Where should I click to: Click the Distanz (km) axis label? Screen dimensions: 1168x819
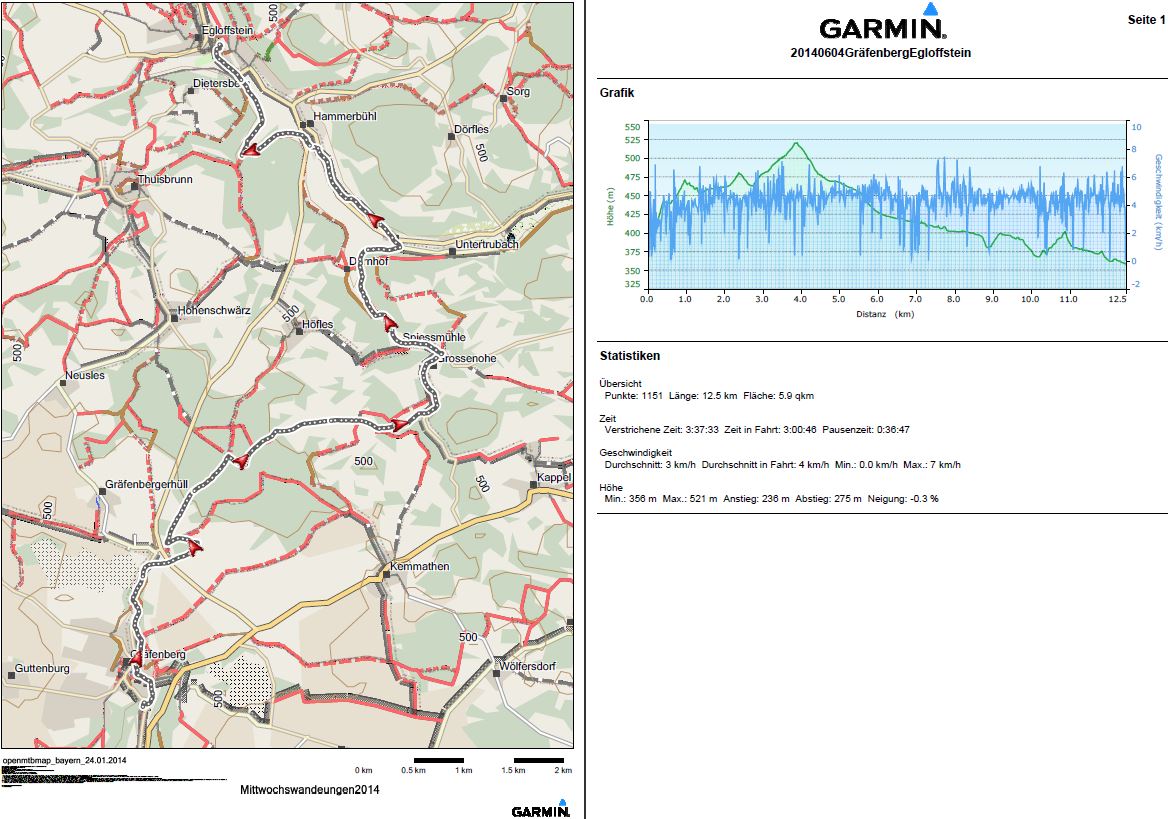pos(883,313)
